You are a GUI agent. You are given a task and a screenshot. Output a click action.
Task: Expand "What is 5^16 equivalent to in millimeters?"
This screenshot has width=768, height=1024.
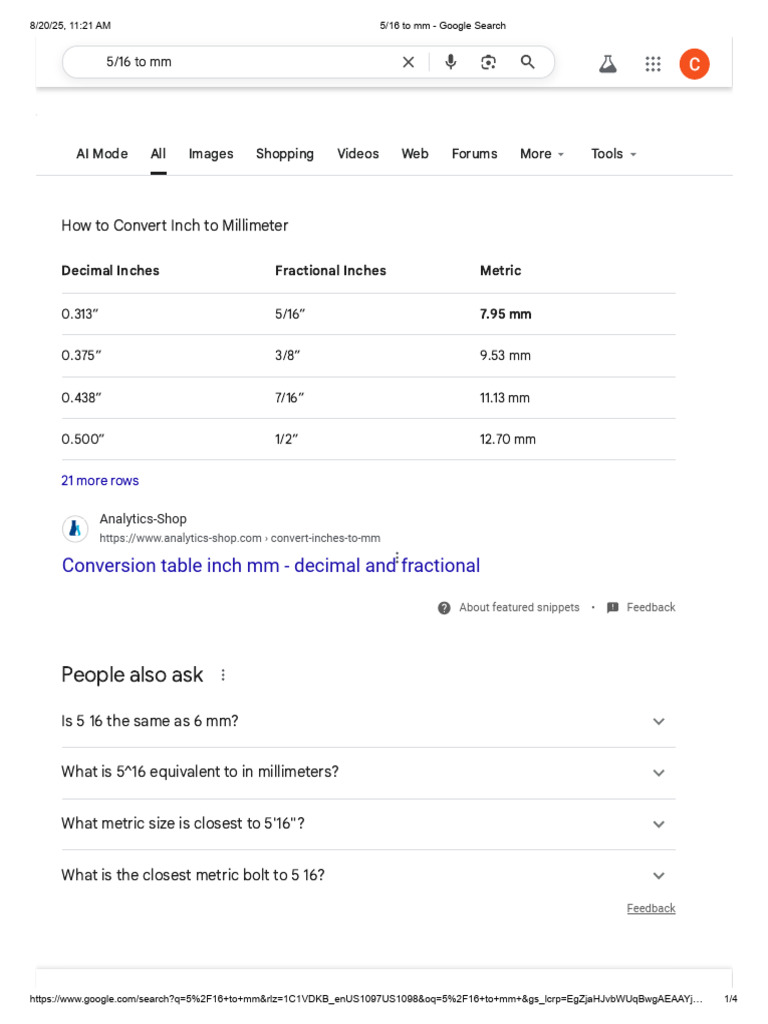658,773
